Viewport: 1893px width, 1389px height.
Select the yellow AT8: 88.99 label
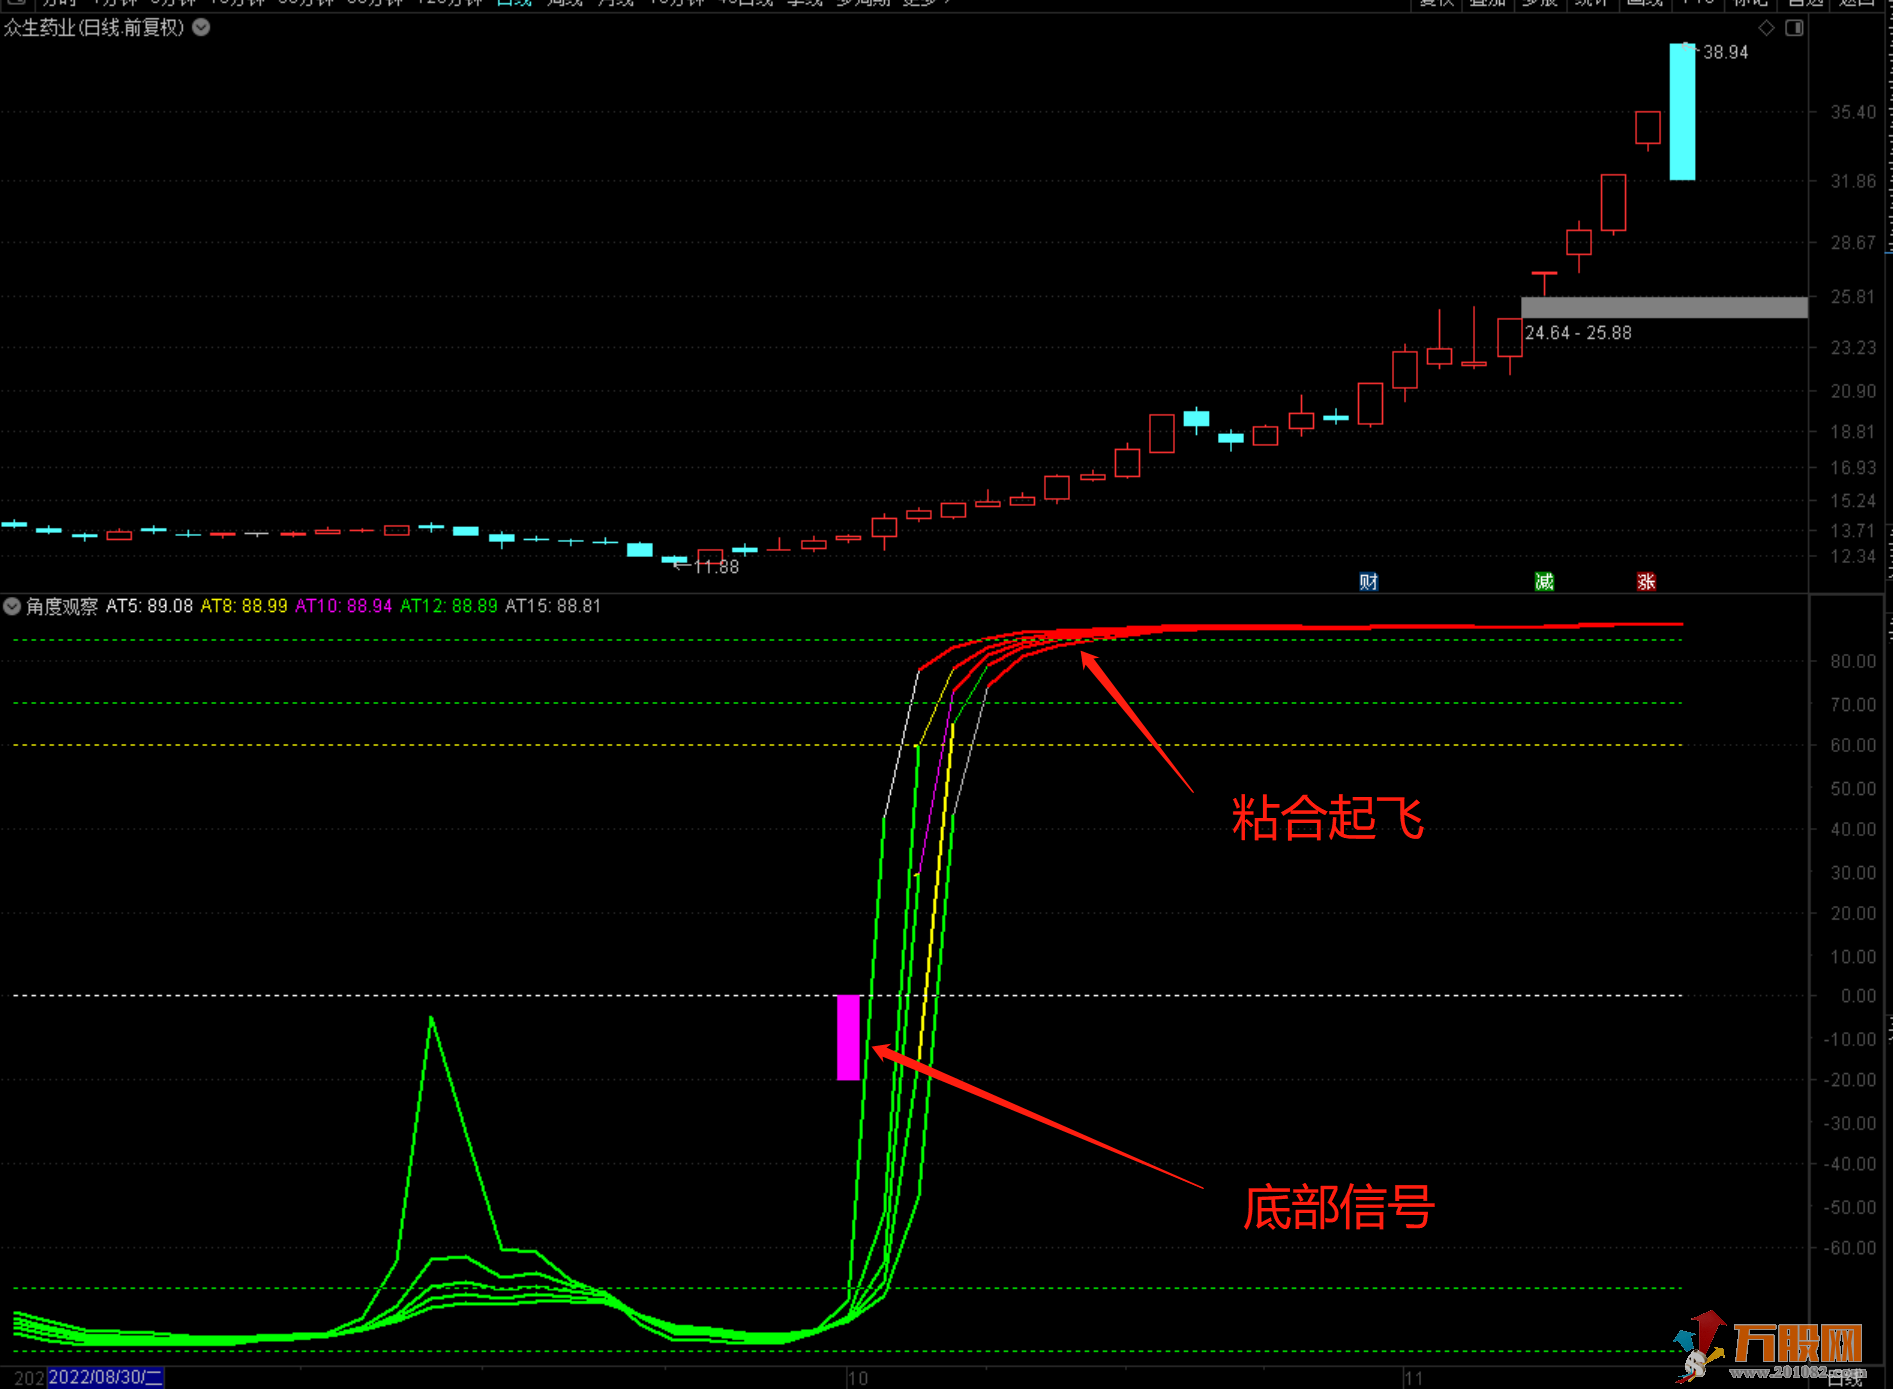(244, 606)
